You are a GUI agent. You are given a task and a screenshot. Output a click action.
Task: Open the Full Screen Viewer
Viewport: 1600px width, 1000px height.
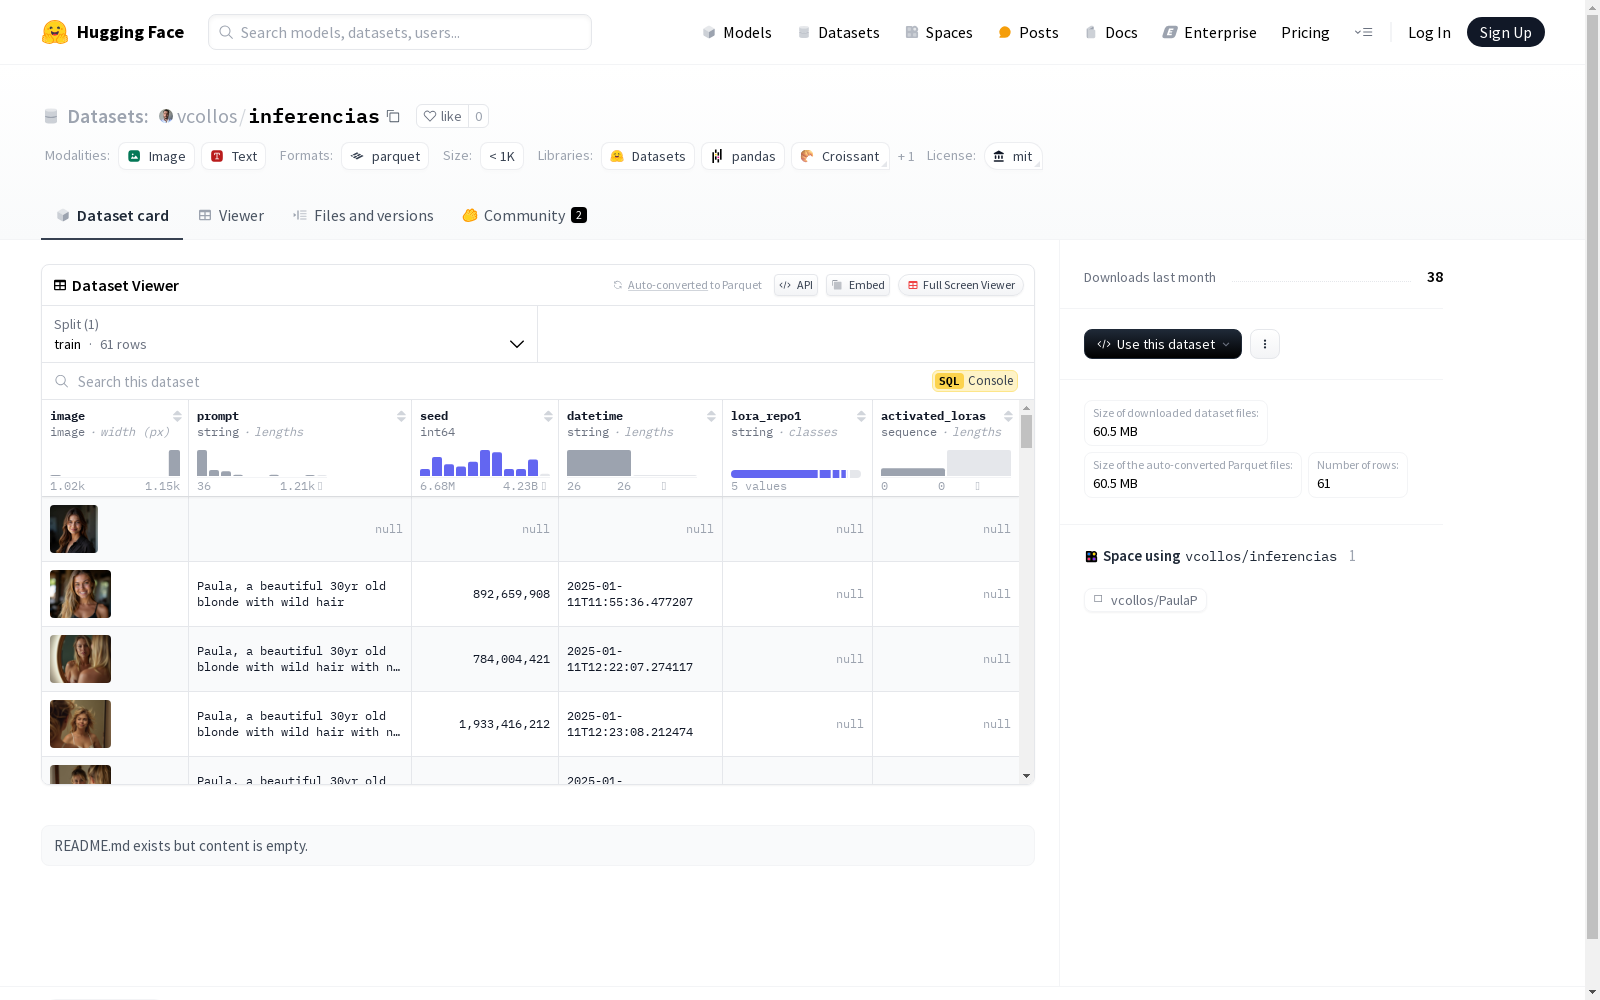(961, 285)
